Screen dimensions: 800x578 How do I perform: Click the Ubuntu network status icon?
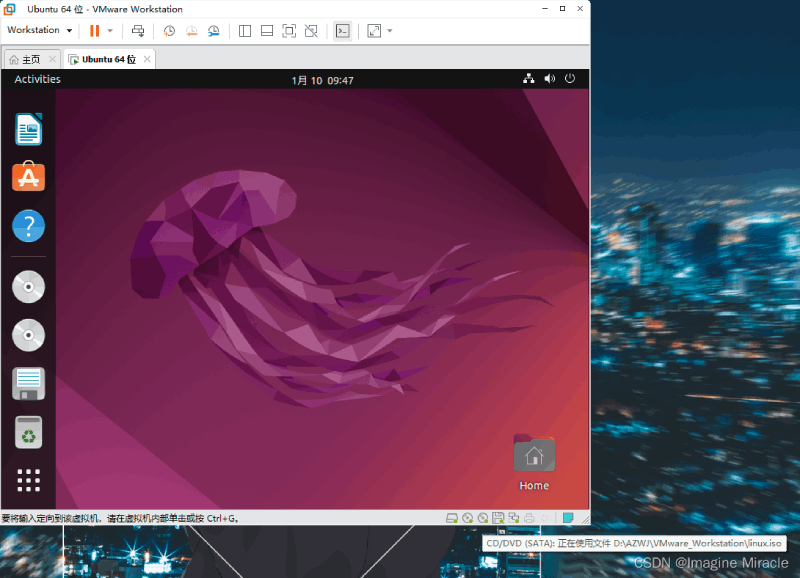(x=529, y=79)
